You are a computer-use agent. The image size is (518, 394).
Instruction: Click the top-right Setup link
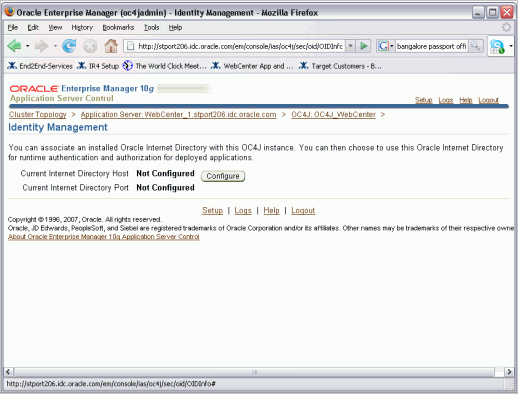(x=423, y=100)
